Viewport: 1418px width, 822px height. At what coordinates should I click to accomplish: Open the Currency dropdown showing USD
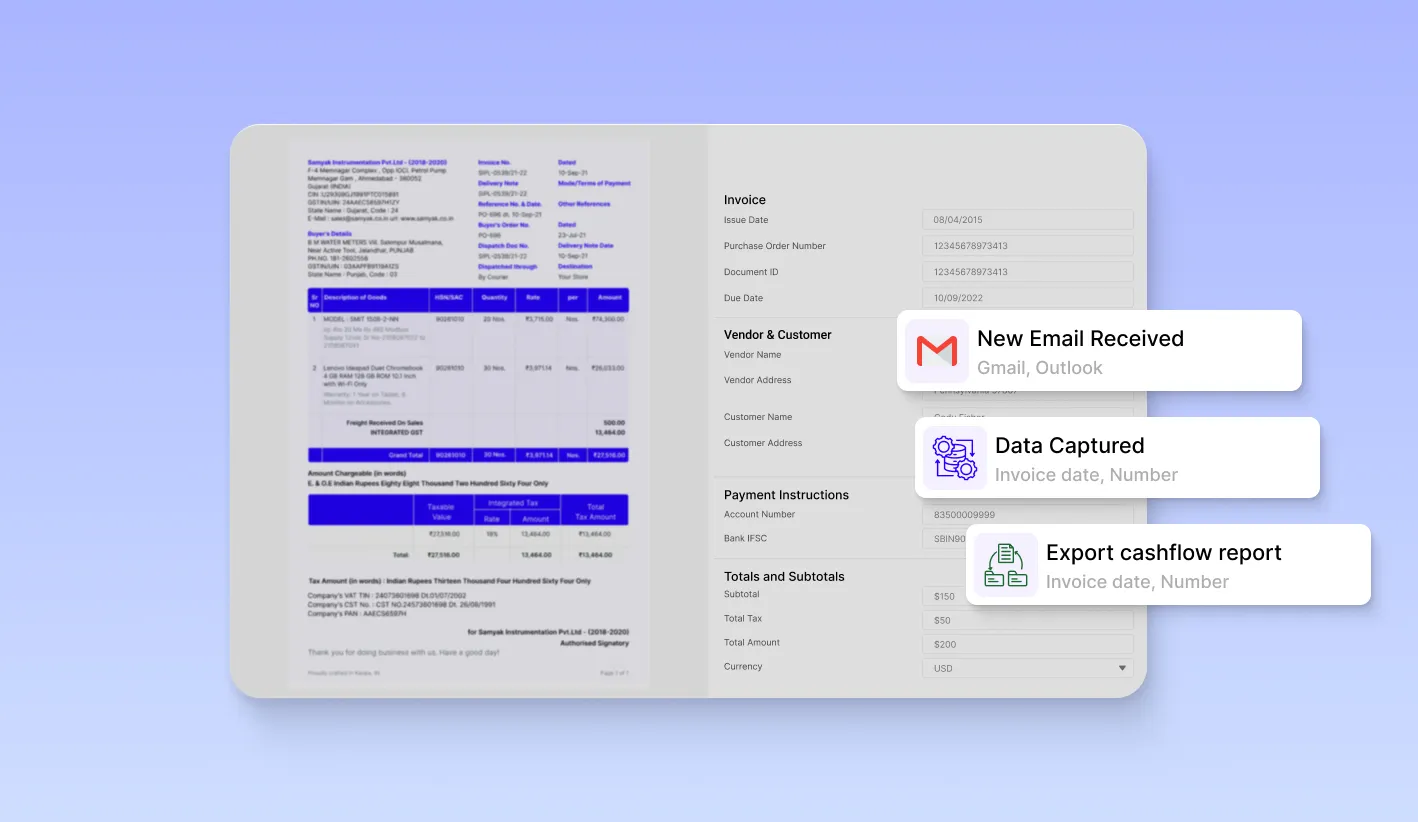pyautogui.click(x=1027, y=667)
